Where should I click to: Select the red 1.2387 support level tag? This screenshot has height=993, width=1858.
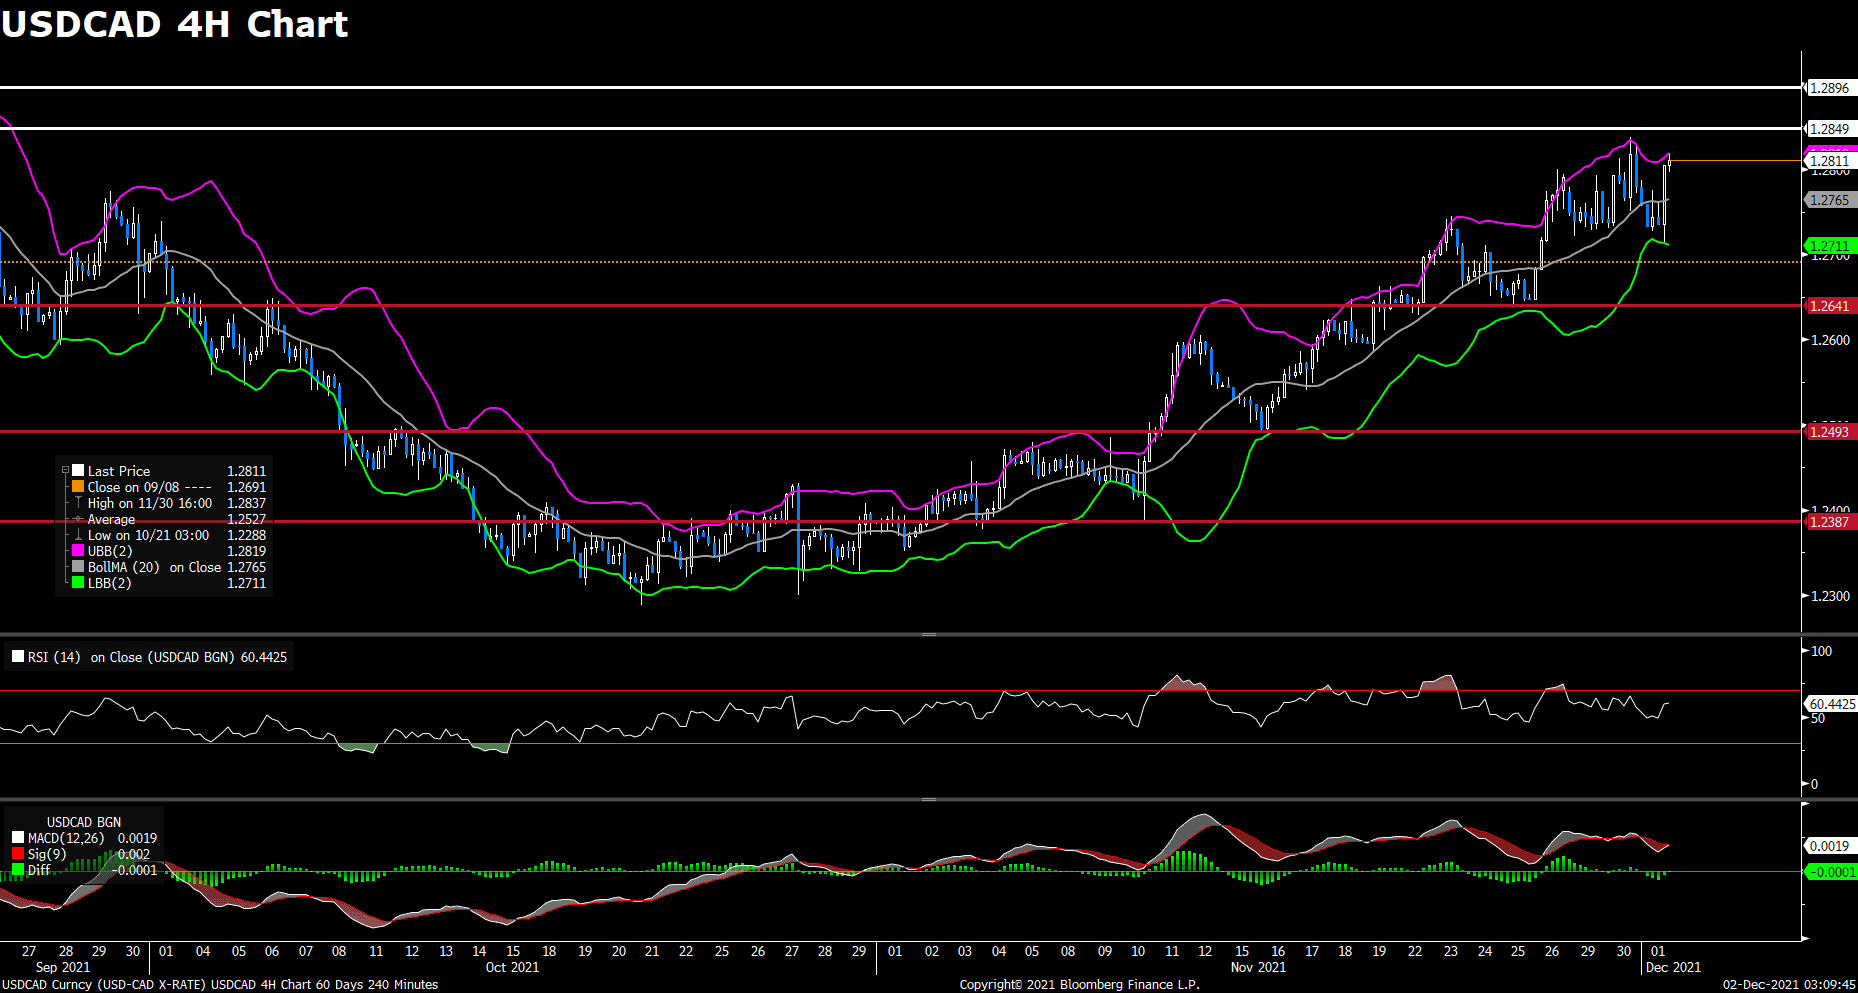[1830, 522]
